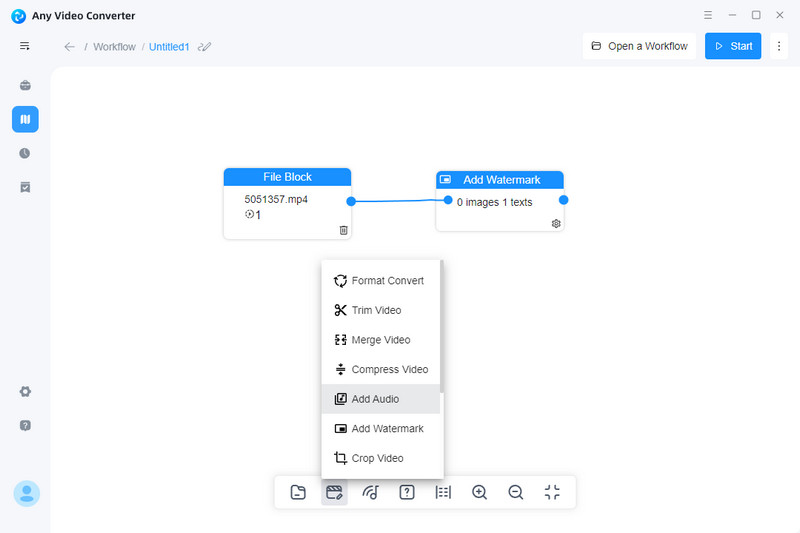Toggle the video tools clapperboard toolbar icon
The height and width of the screenshot is (533, 800).
coord(334,492)
